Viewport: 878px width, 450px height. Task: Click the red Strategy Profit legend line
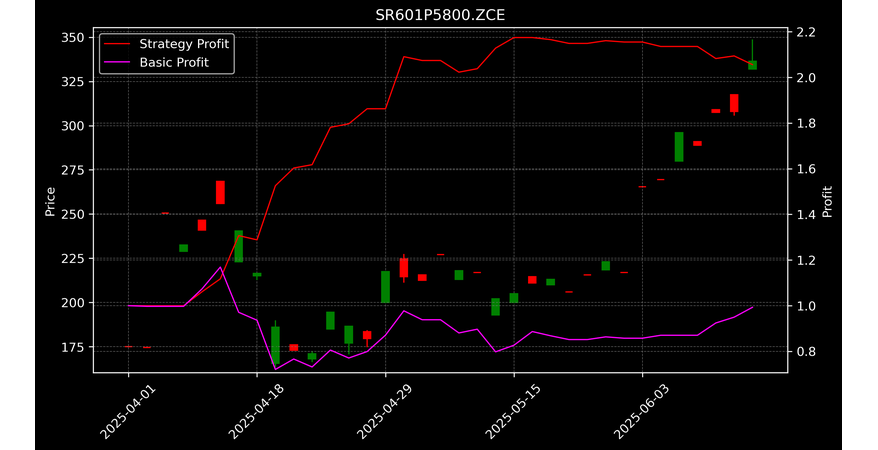(116, 44)
